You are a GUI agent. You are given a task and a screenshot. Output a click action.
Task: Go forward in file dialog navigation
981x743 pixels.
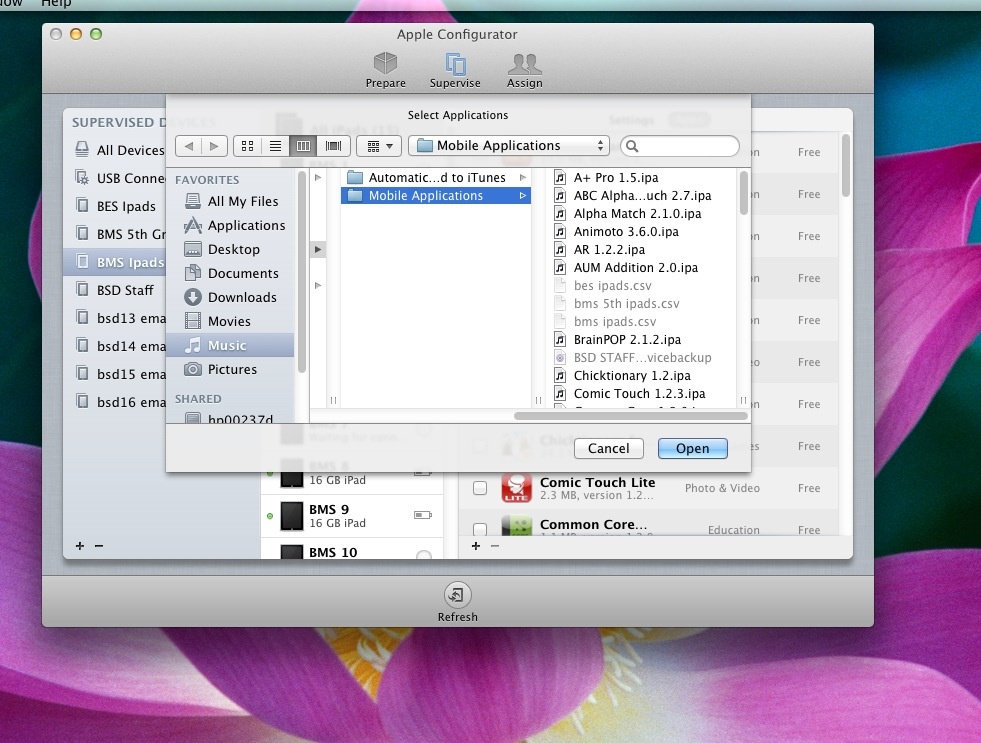tap(214, 146)
